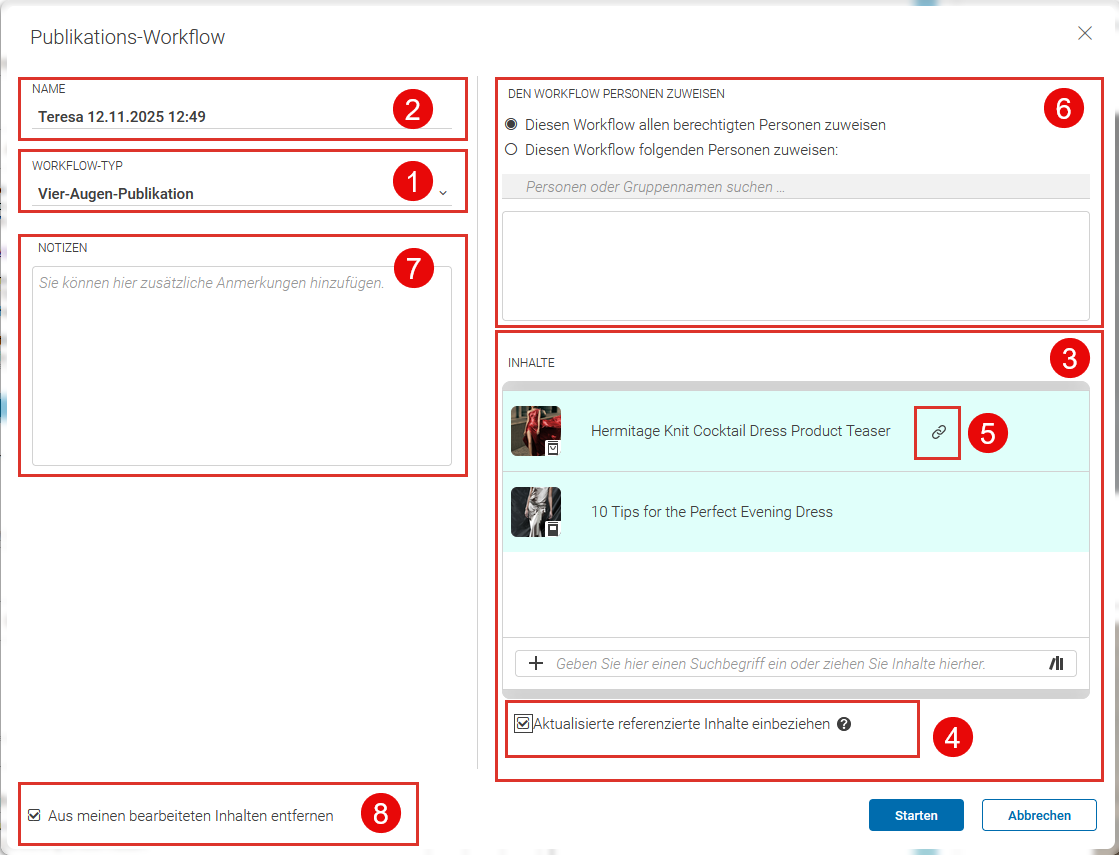The width and height of the screenshot is (1119, 855).
Task: Close the Publikations-Workflow dialog with the X
Action: pyautogui.click(x=1085, y=33)
